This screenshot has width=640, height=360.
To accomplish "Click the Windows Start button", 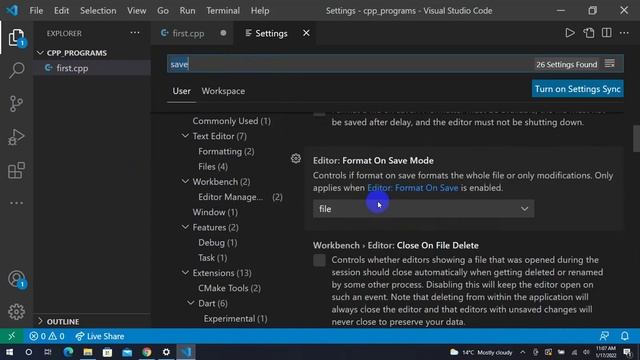I will pyautogui.click(x=9, y=352).
